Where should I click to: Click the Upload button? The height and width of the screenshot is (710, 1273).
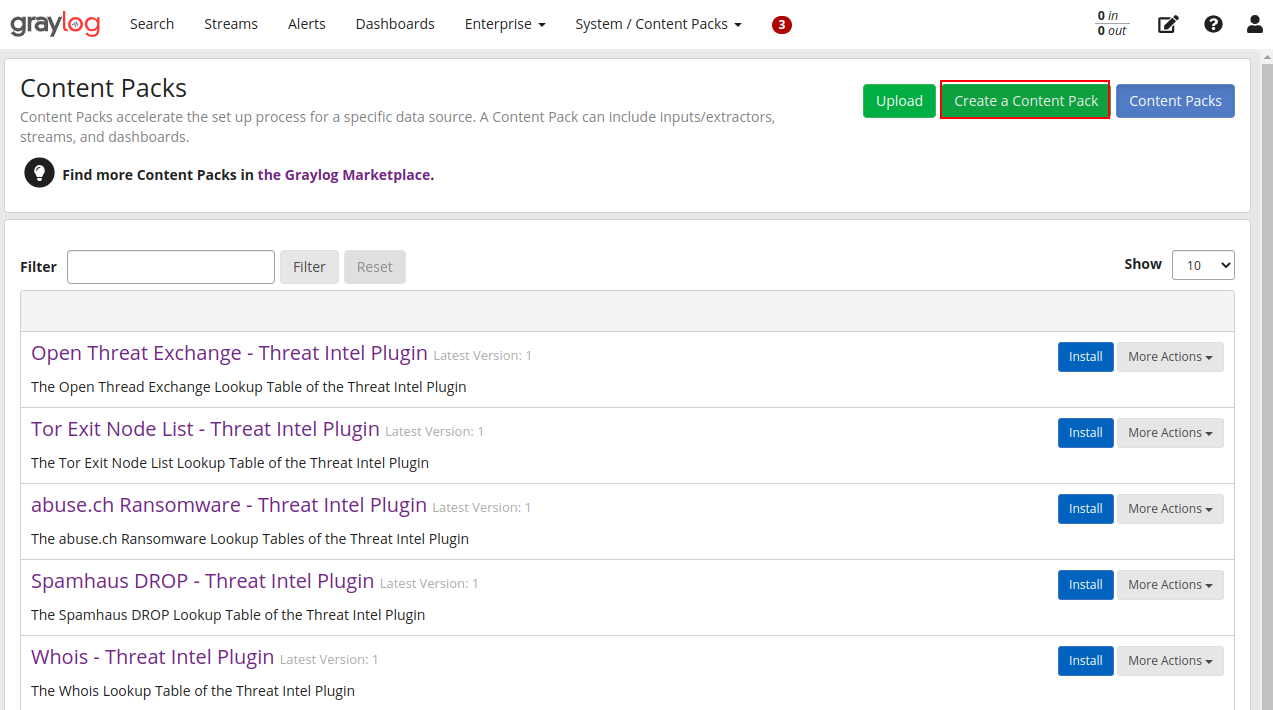899,101
